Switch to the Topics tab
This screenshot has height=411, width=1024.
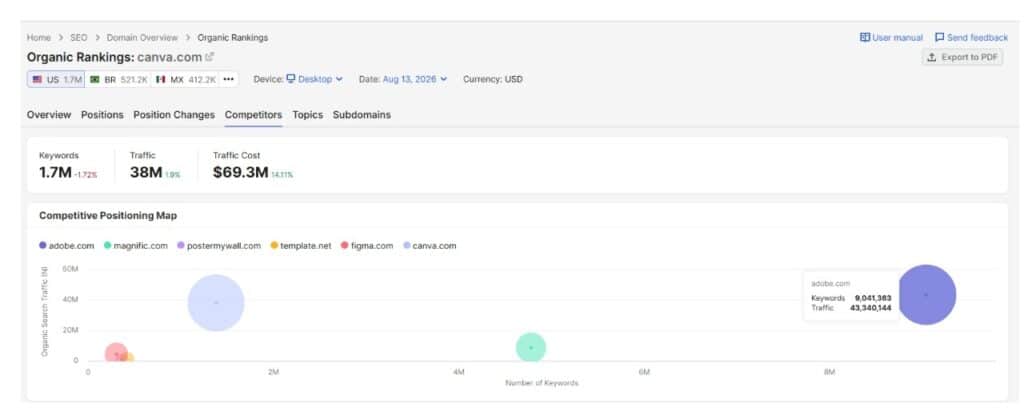pos(308,115)
